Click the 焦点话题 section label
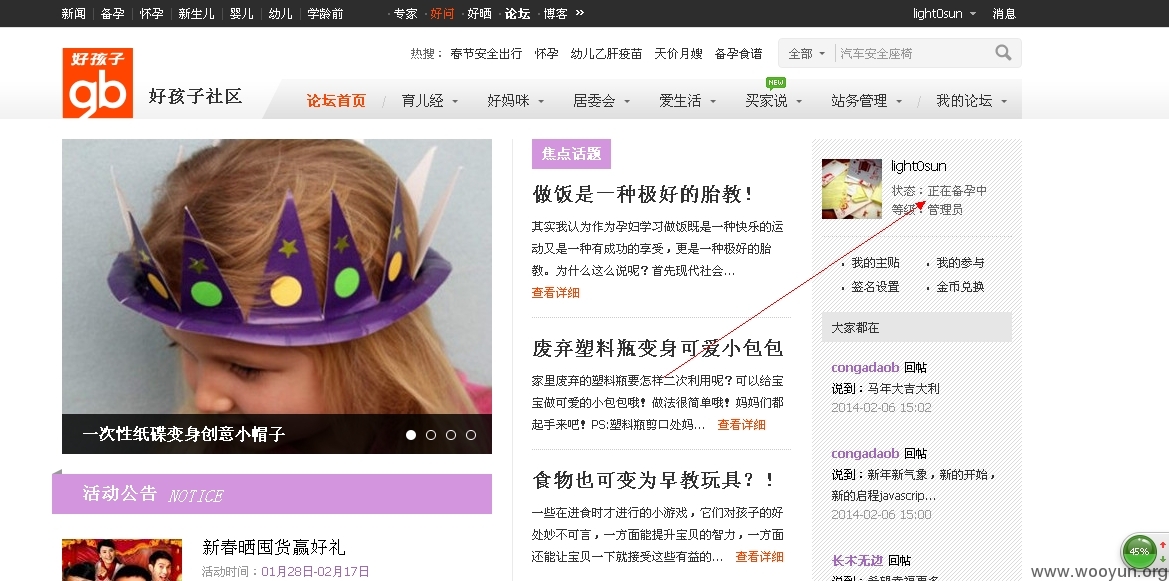Image resolution: width=1169 pixels, height=581 pixels. 571,154
